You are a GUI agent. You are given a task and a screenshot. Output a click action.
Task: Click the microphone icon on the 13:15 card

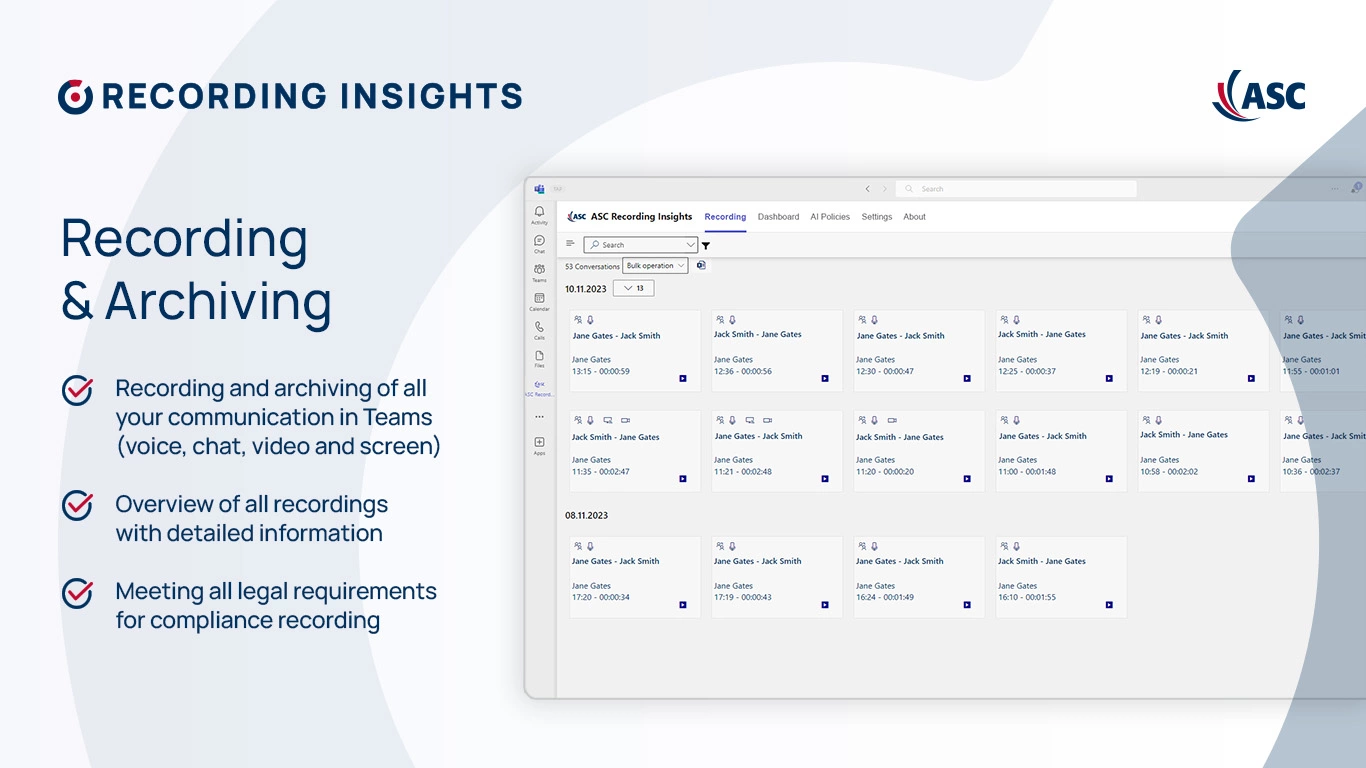[x=590, y=320]
